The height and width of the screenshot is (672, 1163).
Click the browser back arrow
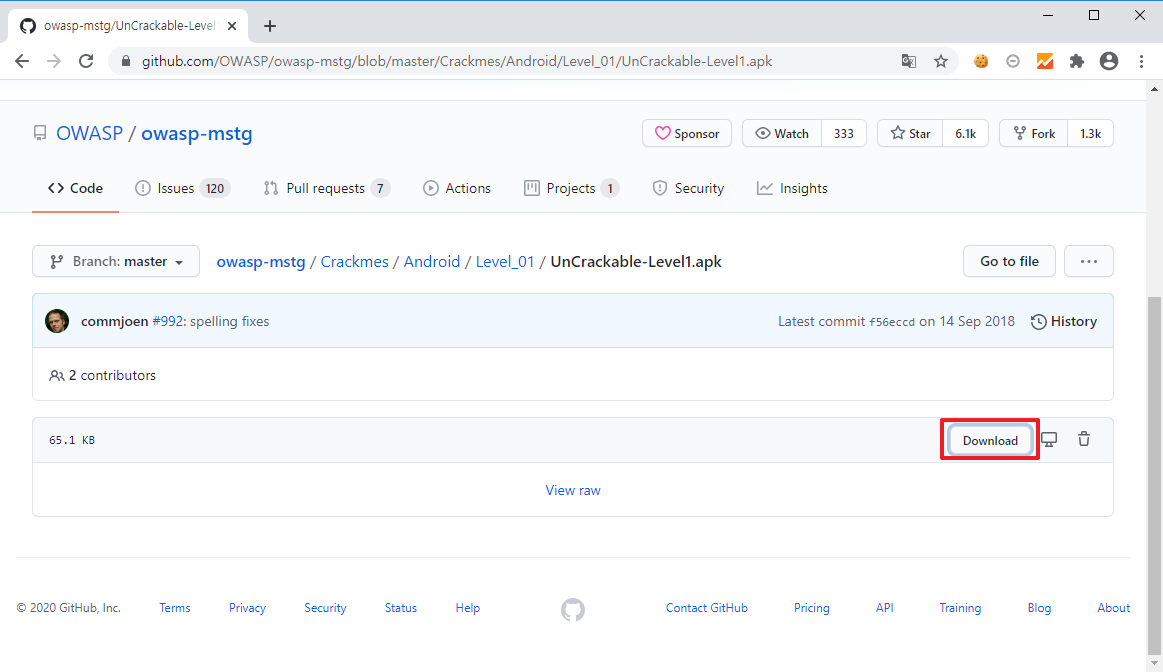(22, 62)
